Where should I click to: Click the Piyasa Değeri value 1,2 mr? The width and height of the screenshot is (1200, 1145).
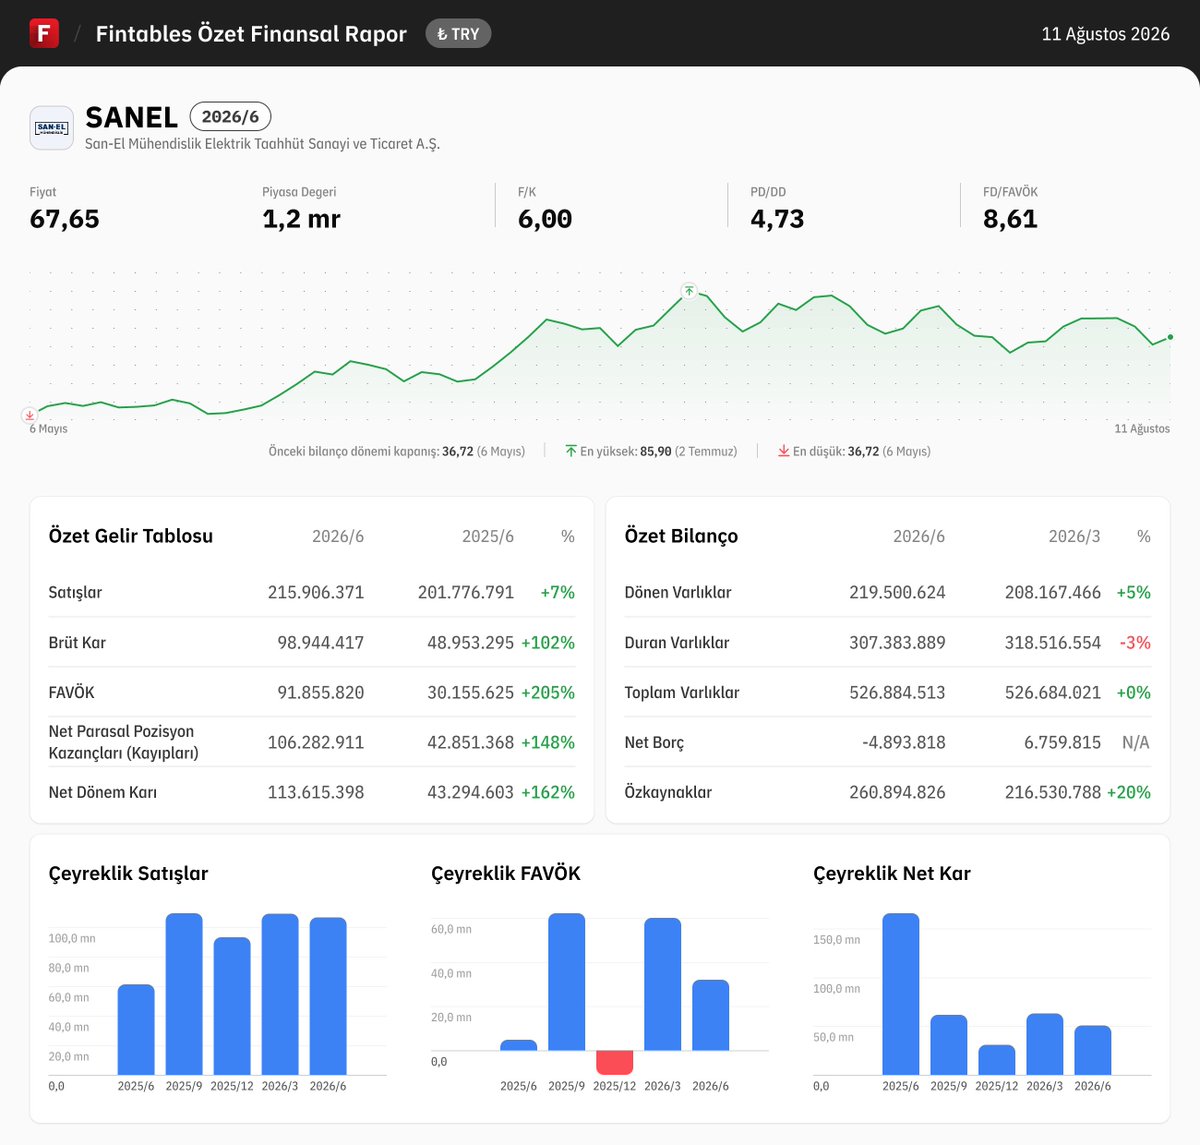click(301, 219)
